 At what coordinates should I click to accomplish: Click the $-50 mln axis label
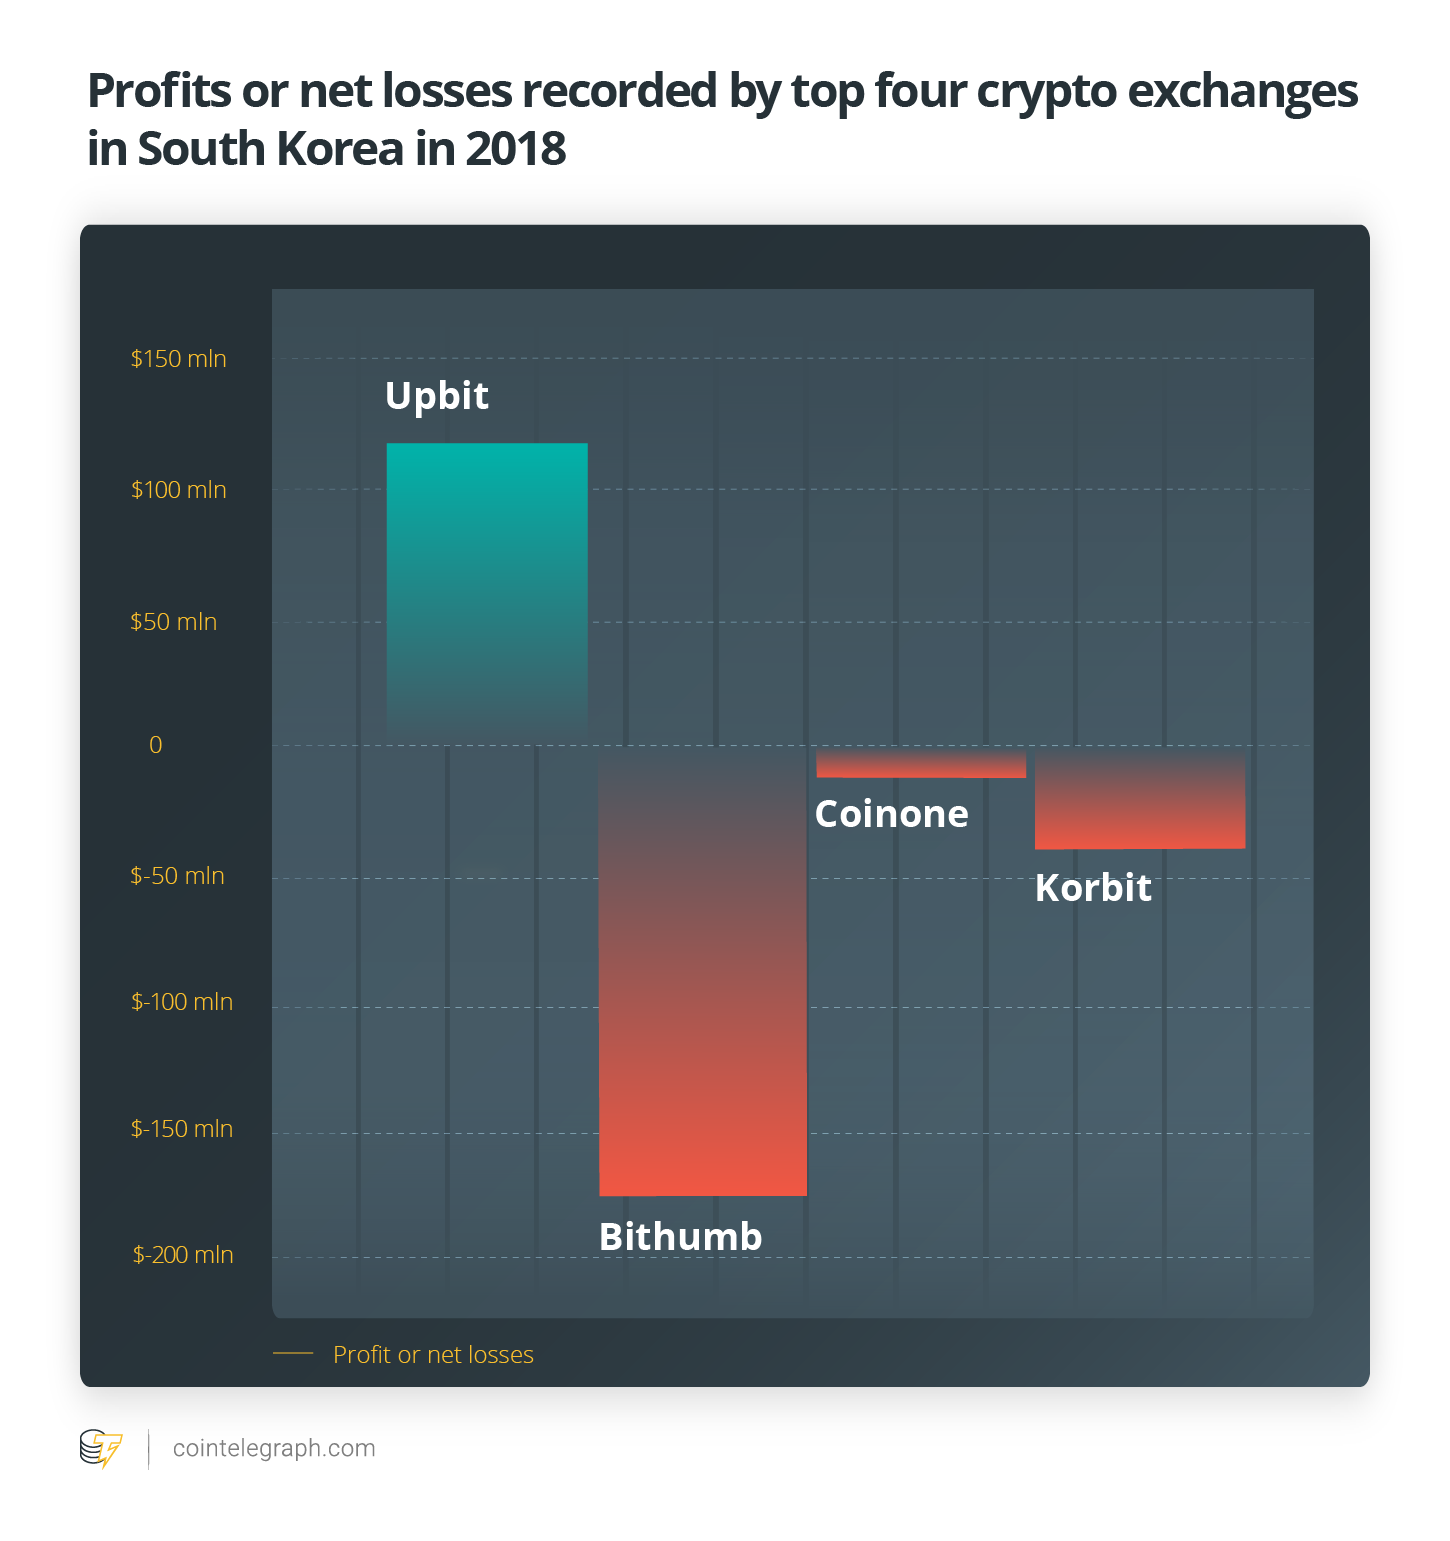(178, 876)
